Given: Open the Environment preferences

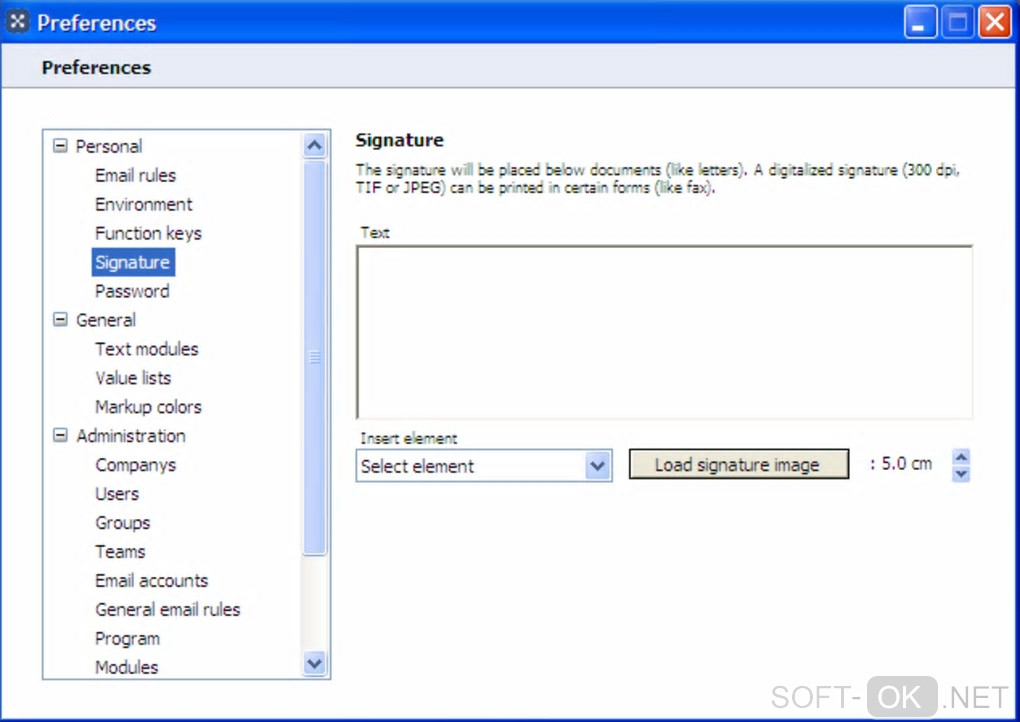Looking at the screenshot, I should pyautogui.click(x=144, y=204).
